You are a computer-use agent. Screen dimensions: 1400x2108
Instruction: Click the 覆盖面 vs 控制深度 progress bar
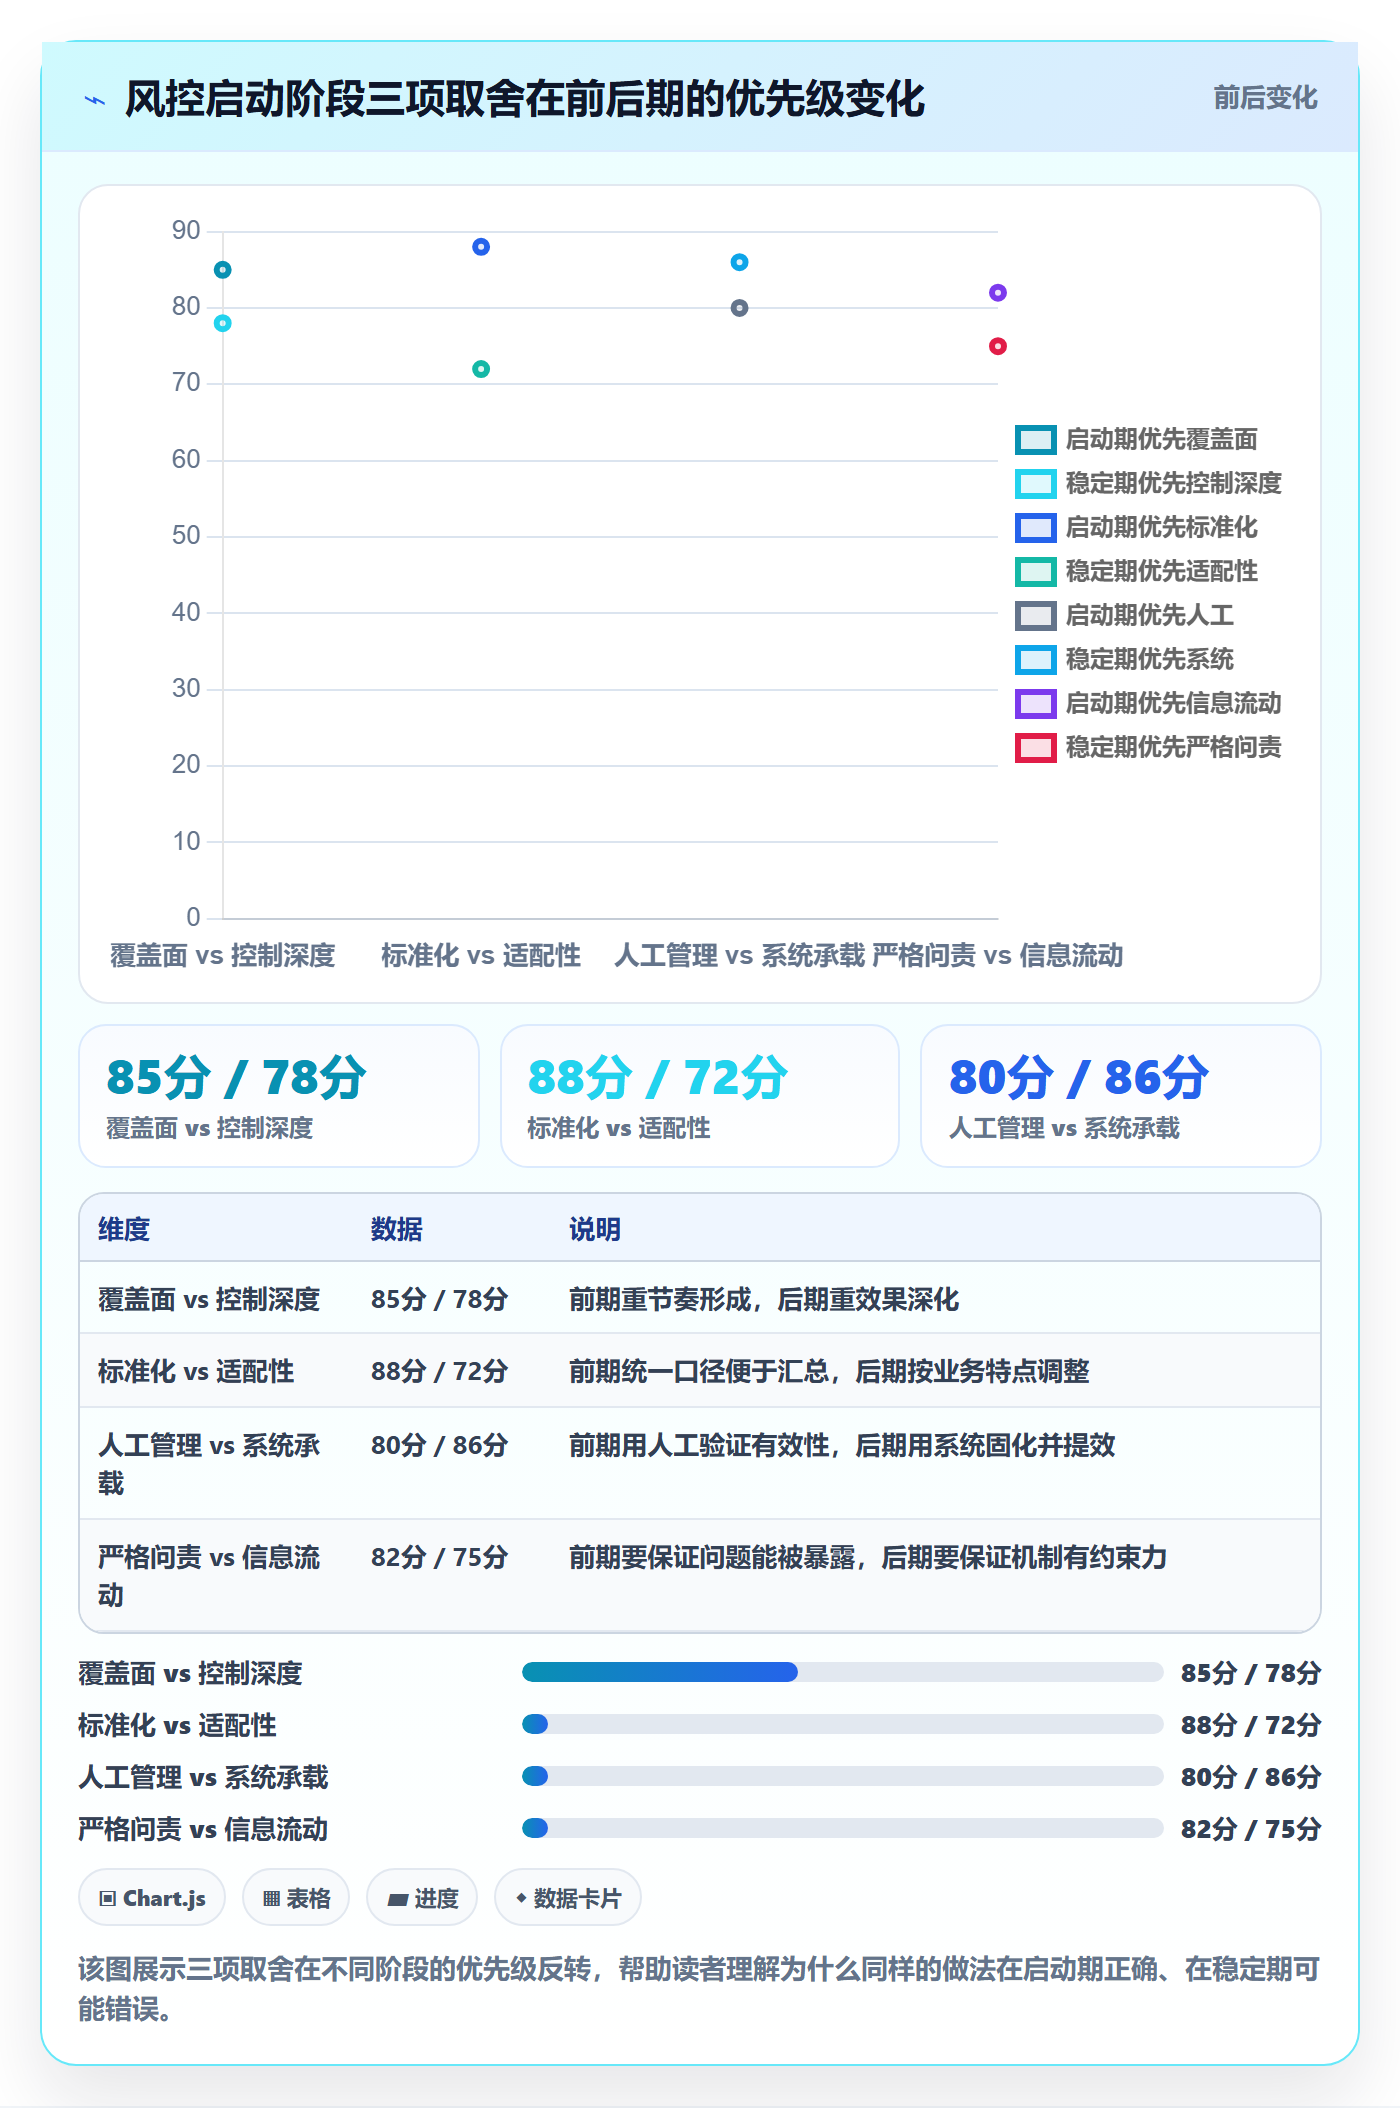pos(842,1672)
